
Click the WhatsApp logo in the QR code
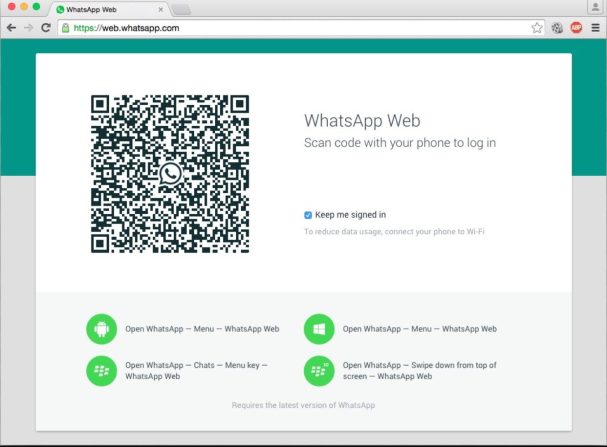[170, 174]
